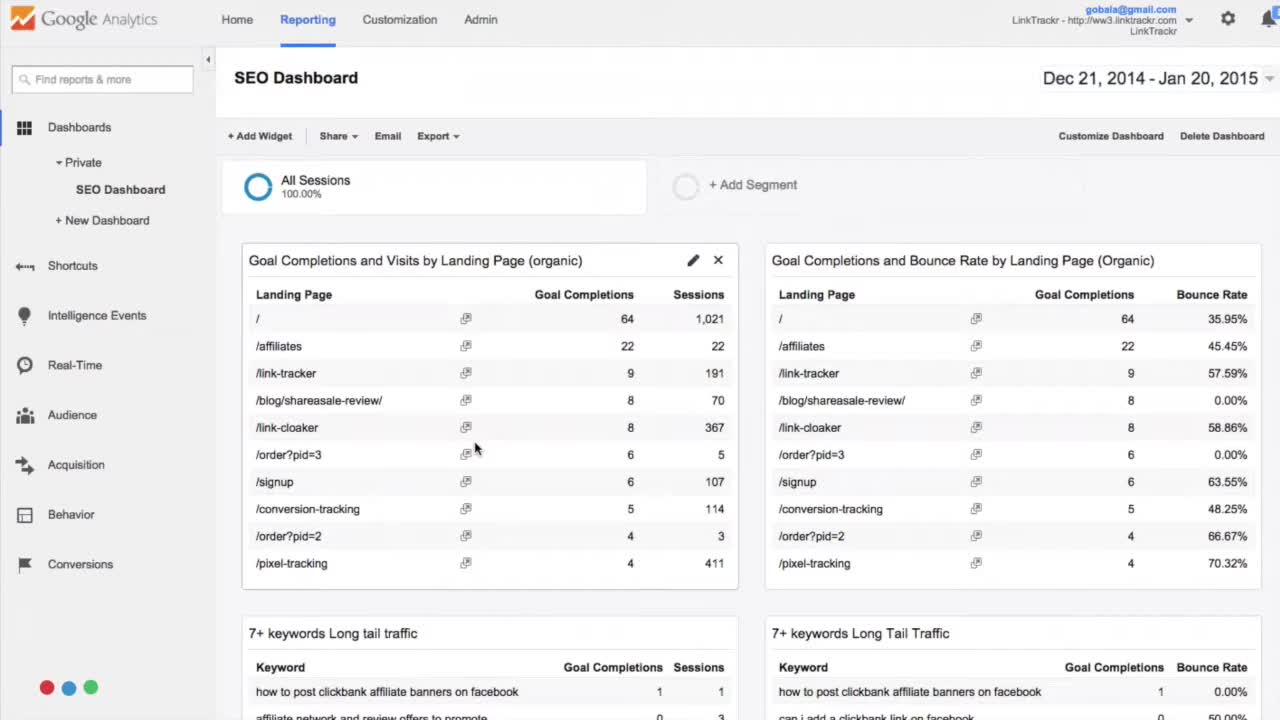
Task: Click the green dot at bottom left
Action: point(91,687)
